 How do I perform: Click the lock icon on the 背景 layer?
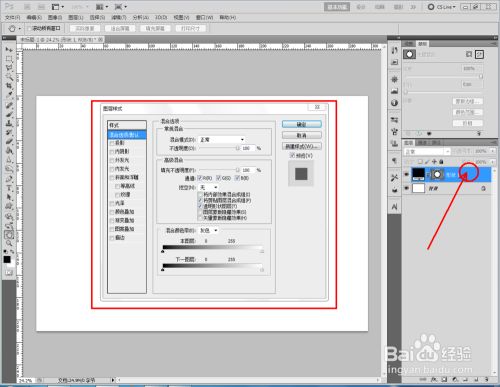pos(483,189)
